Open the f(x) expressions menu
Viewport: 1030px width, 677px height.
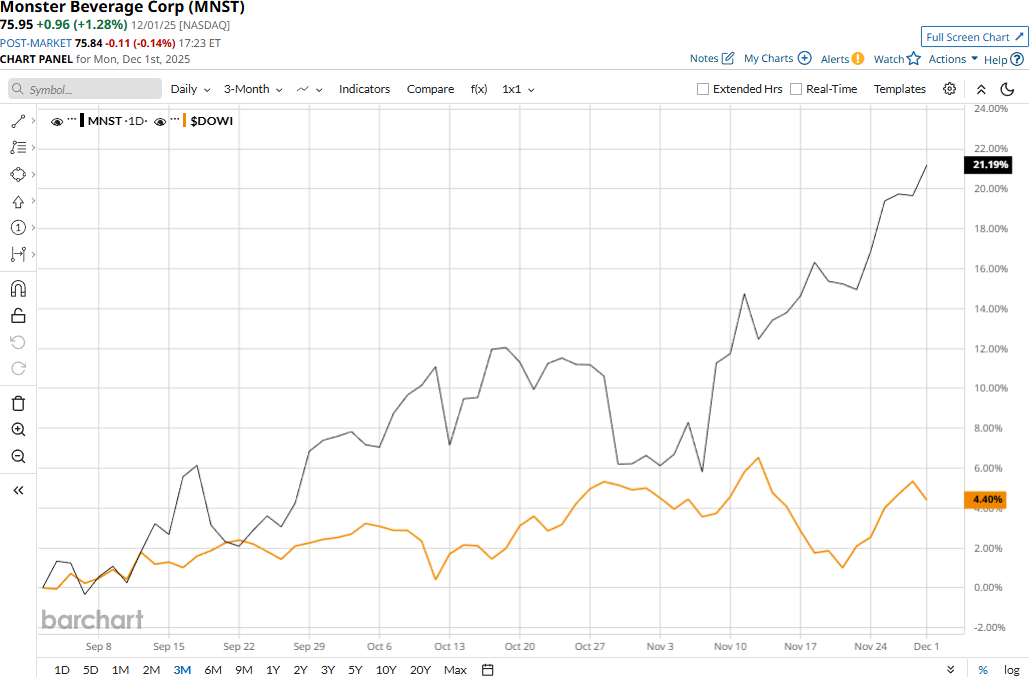(479, 89)
